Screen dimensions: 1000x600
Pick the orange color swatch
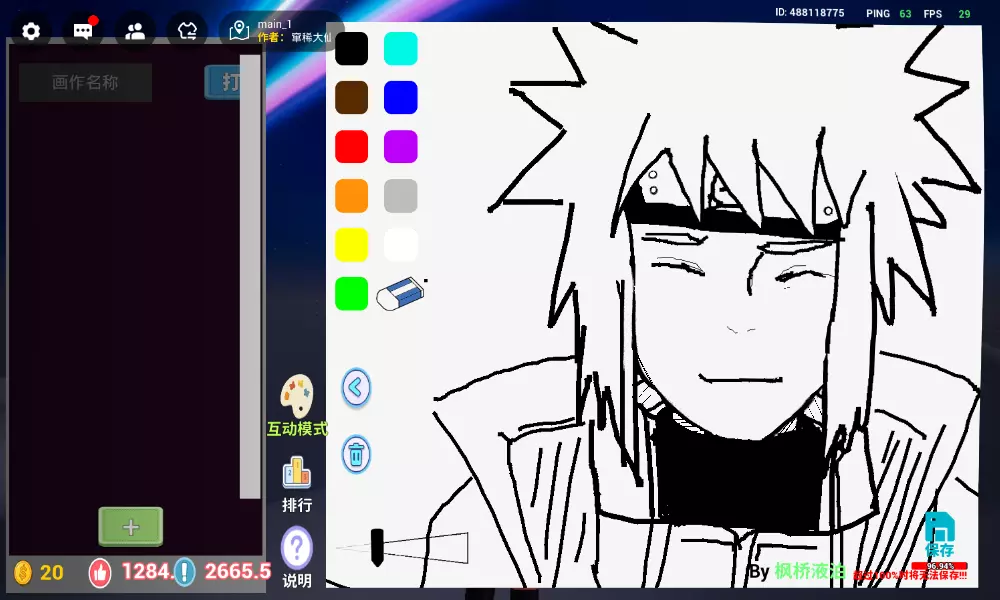coord(351,196)
